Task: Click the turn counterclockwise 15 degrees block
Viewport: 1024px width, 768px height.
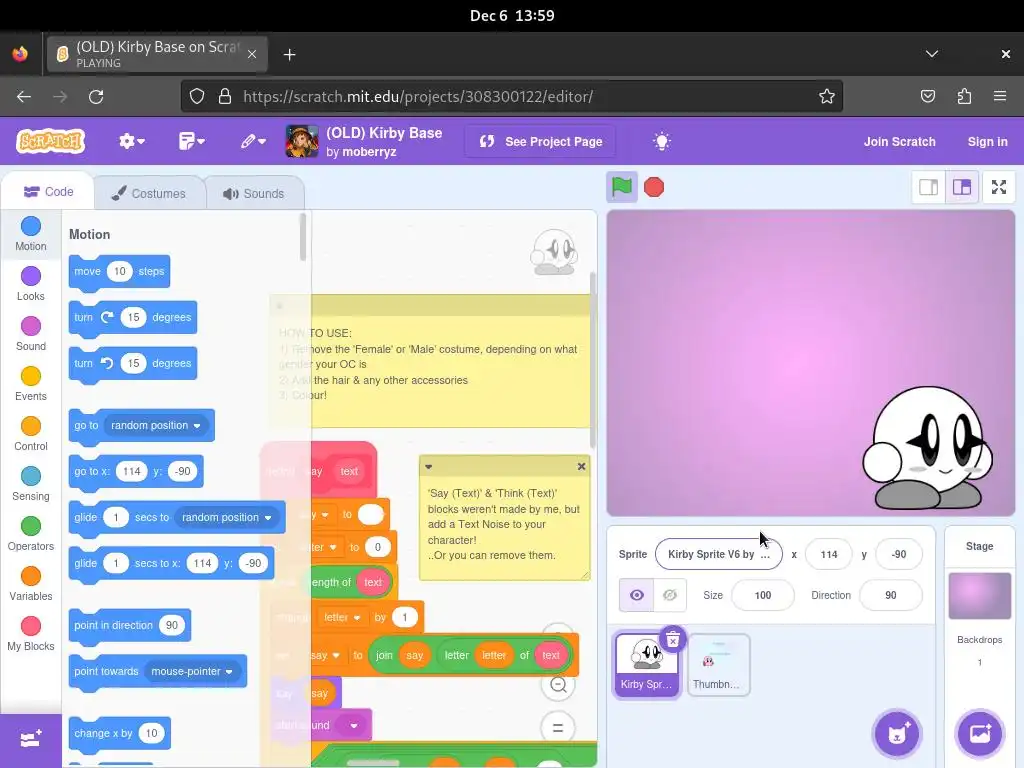Action: click(x=133, y=364)
